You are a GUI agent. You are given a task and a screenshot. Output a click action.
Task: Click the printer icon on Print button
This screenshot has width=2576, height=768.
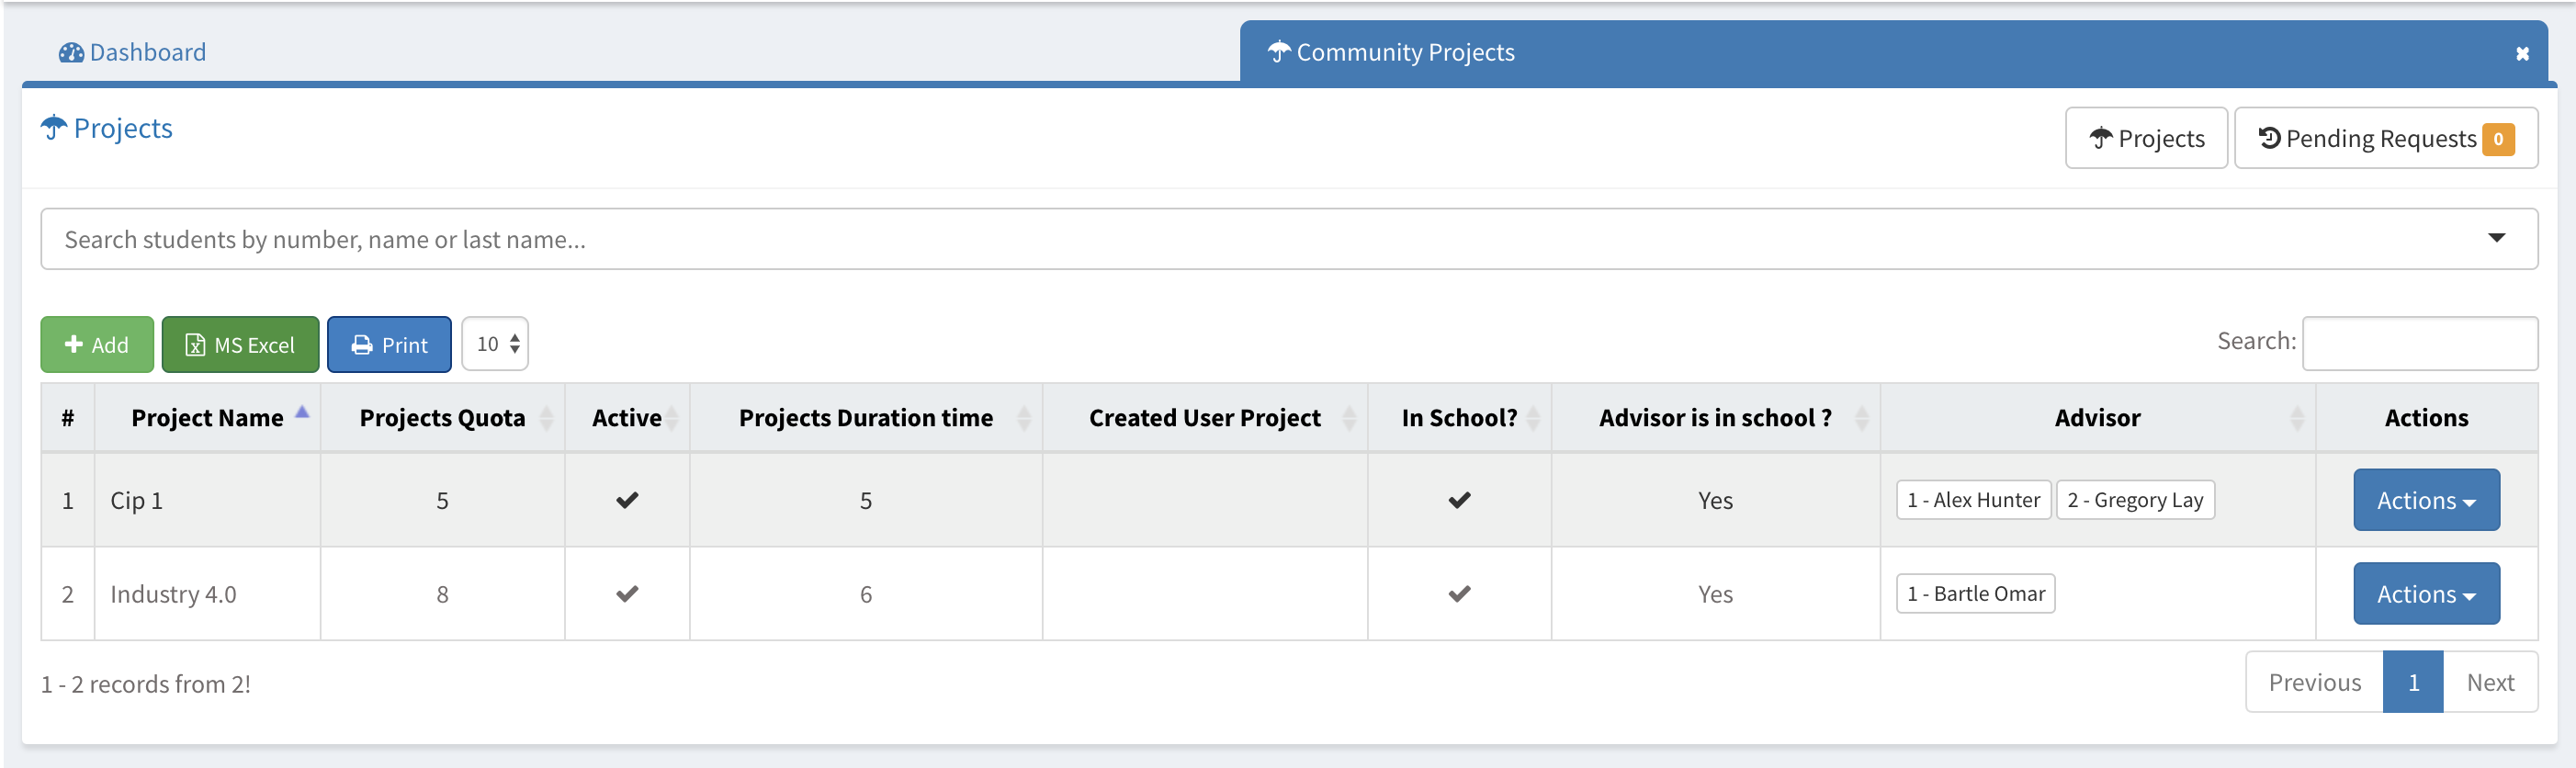point(362,345)
